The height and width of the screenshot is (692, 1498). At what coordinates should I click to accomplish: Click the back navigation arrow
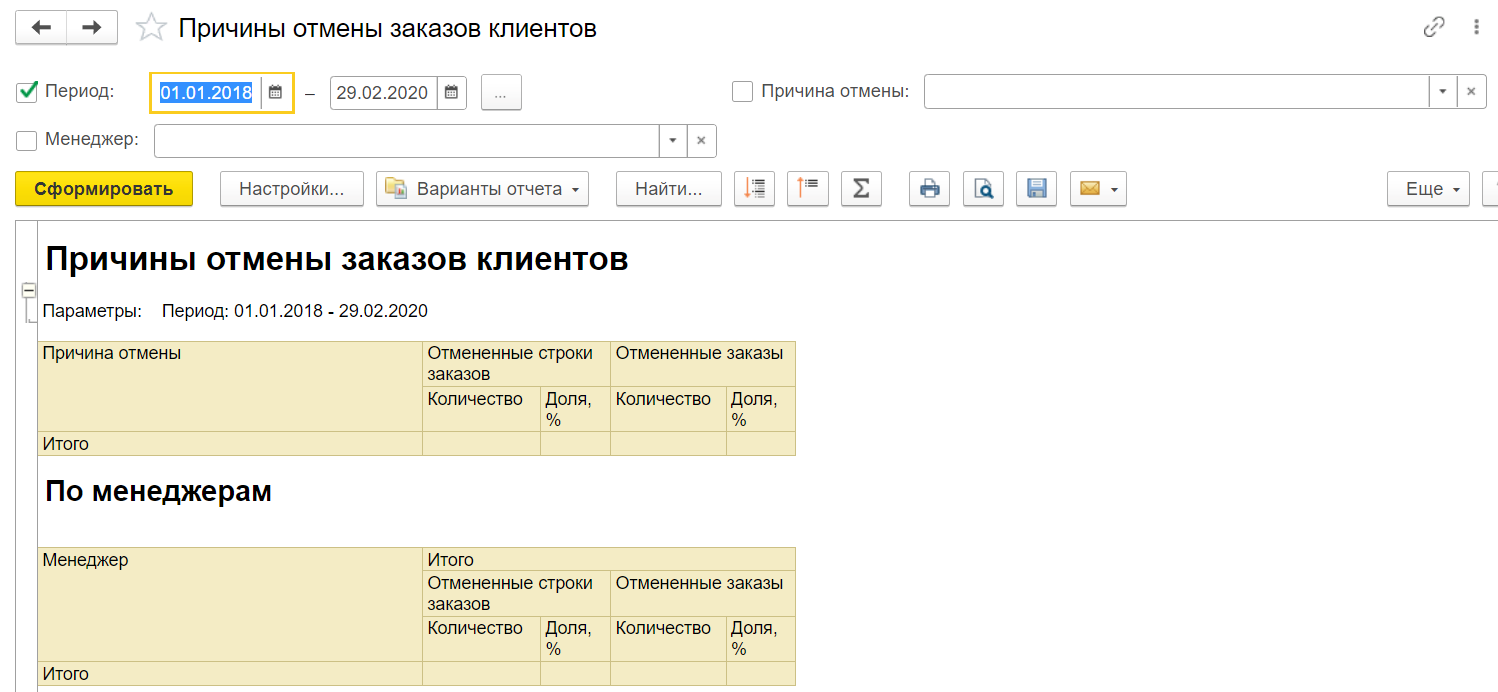coord(41,28)
